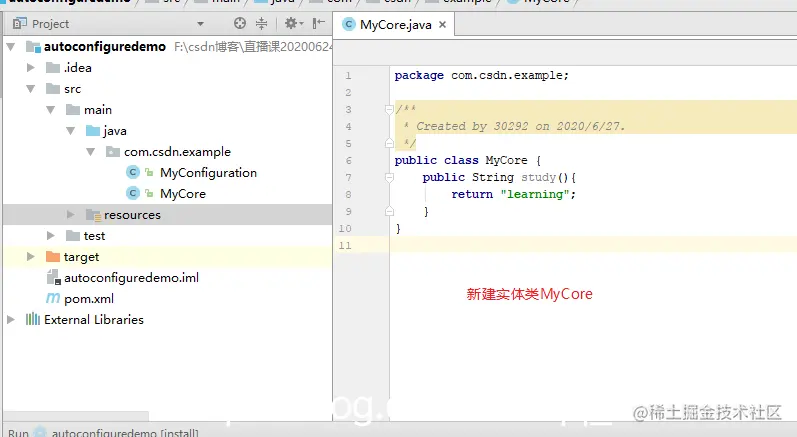Collapse the main folder
This screenshot has width=797, height=437.
[x=50, y=110]
